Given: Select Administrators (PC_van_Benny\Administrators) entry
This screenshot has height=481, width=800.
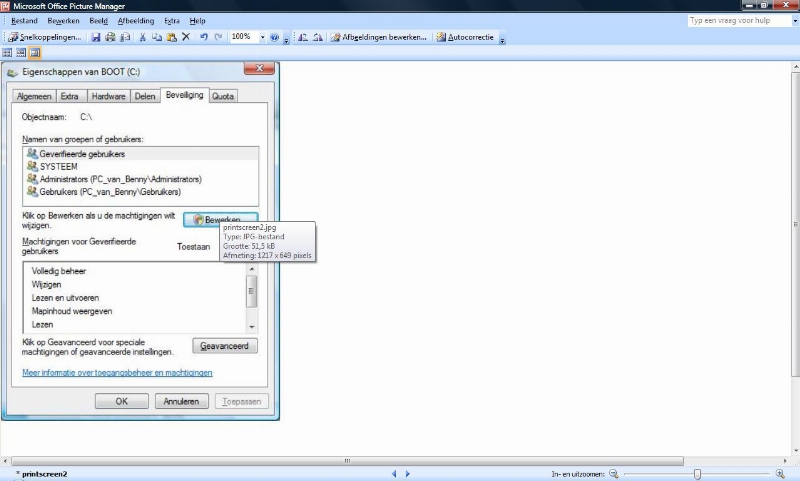Looking at the screenshot, I should [x=141, y=179].
